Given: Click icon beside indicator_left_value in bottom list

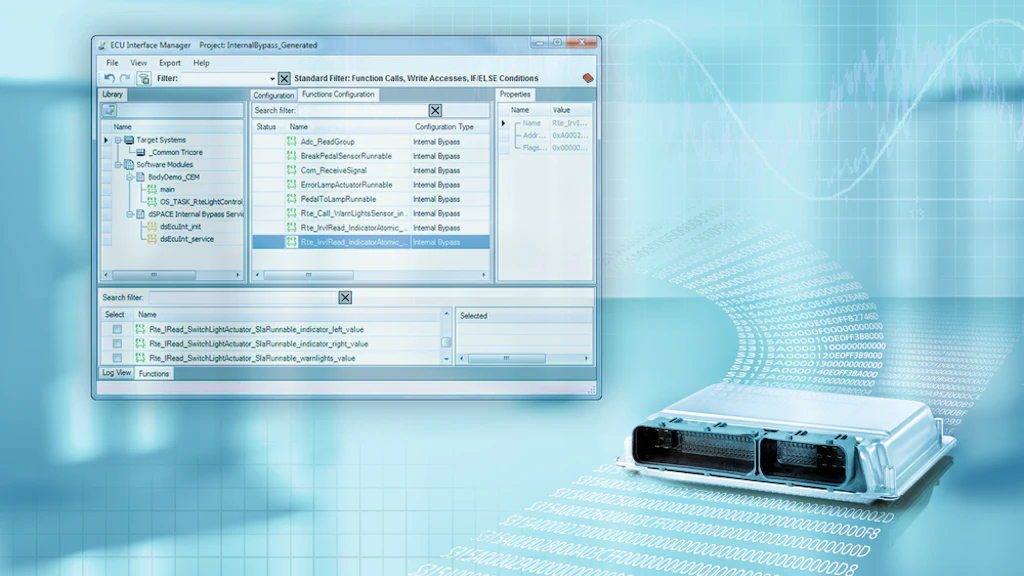Looking at the screenshot, I should click(140, 329).
